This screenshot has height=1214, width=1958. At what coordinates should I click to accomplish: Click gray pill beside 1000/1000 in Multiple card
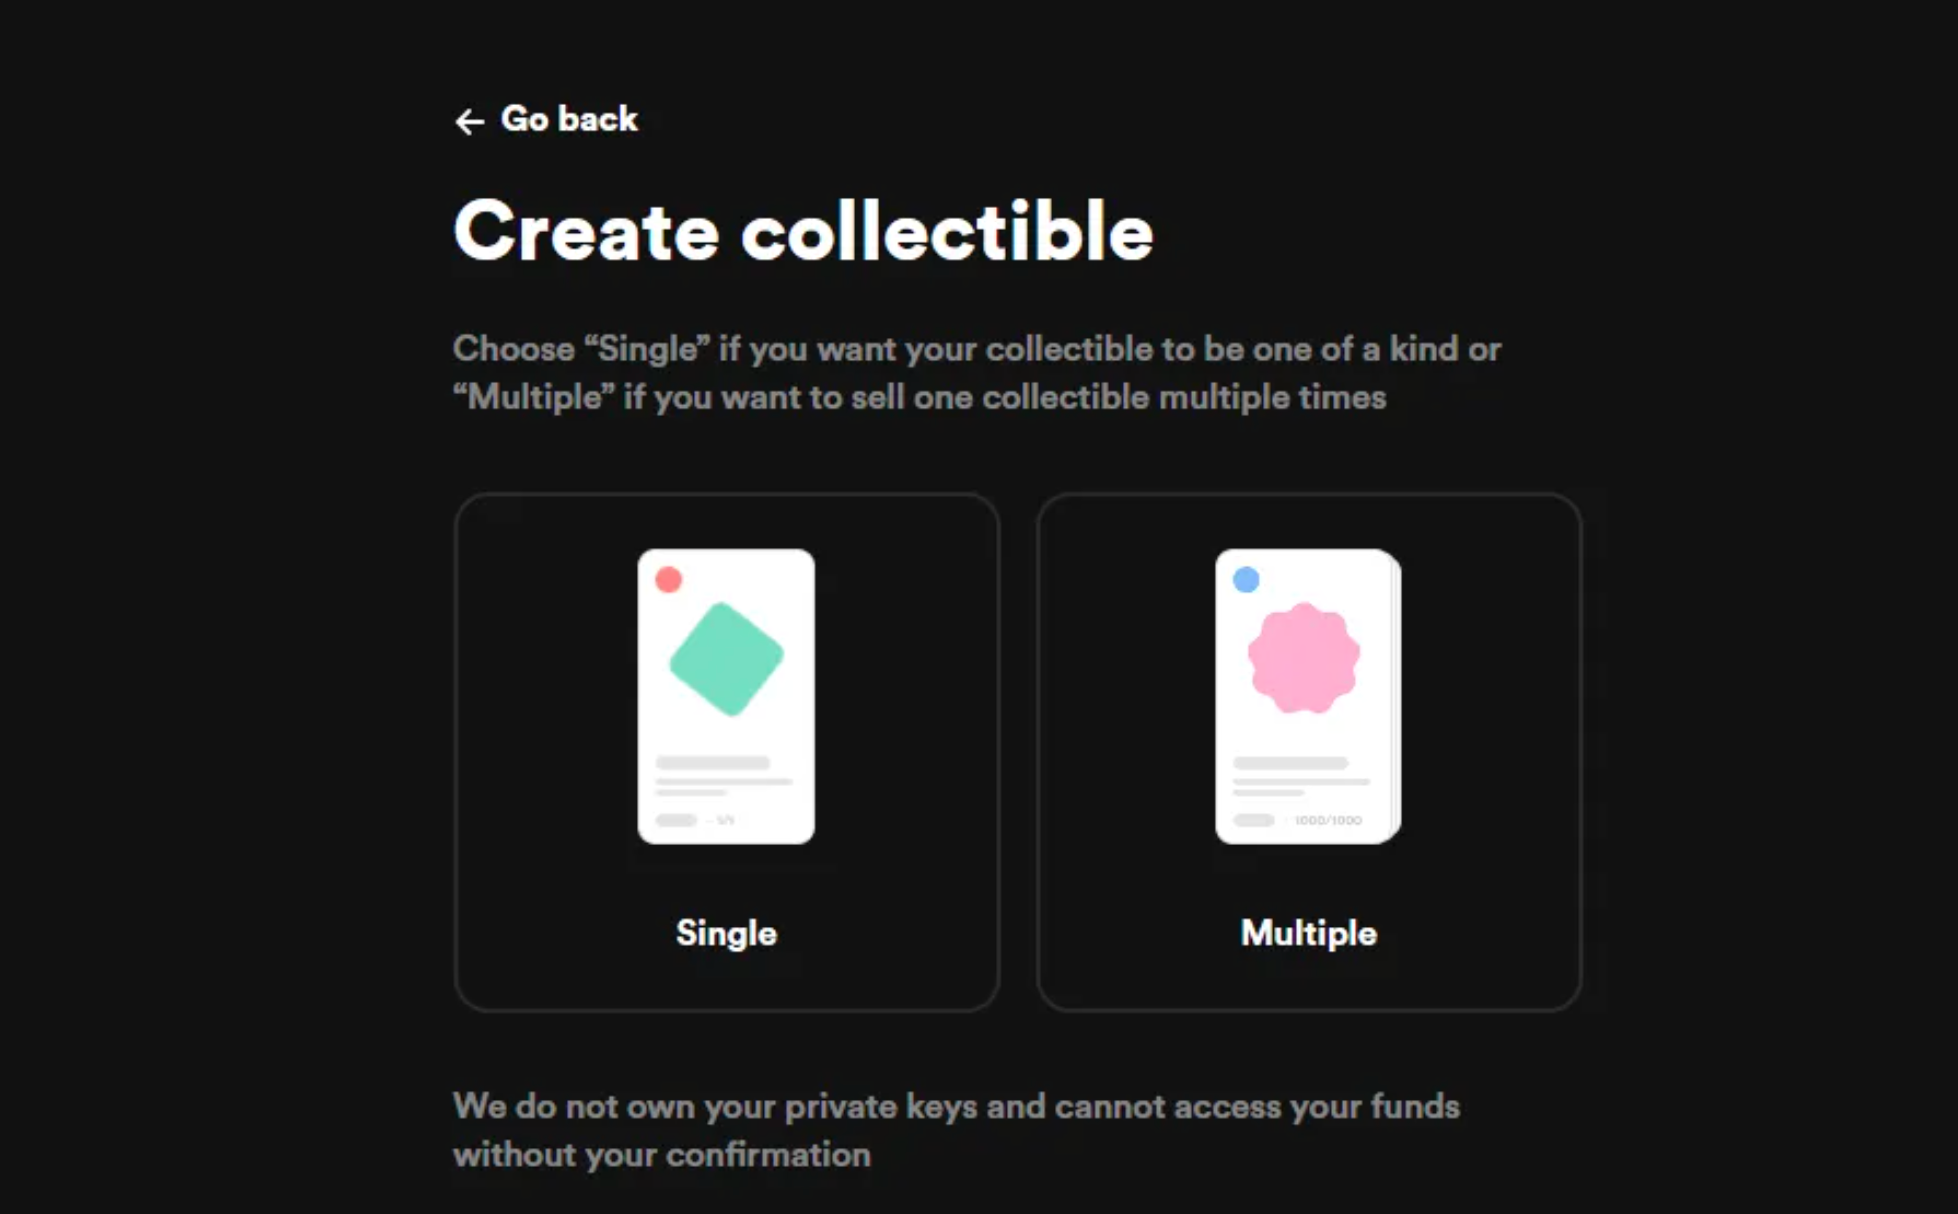pos(1254,820)
